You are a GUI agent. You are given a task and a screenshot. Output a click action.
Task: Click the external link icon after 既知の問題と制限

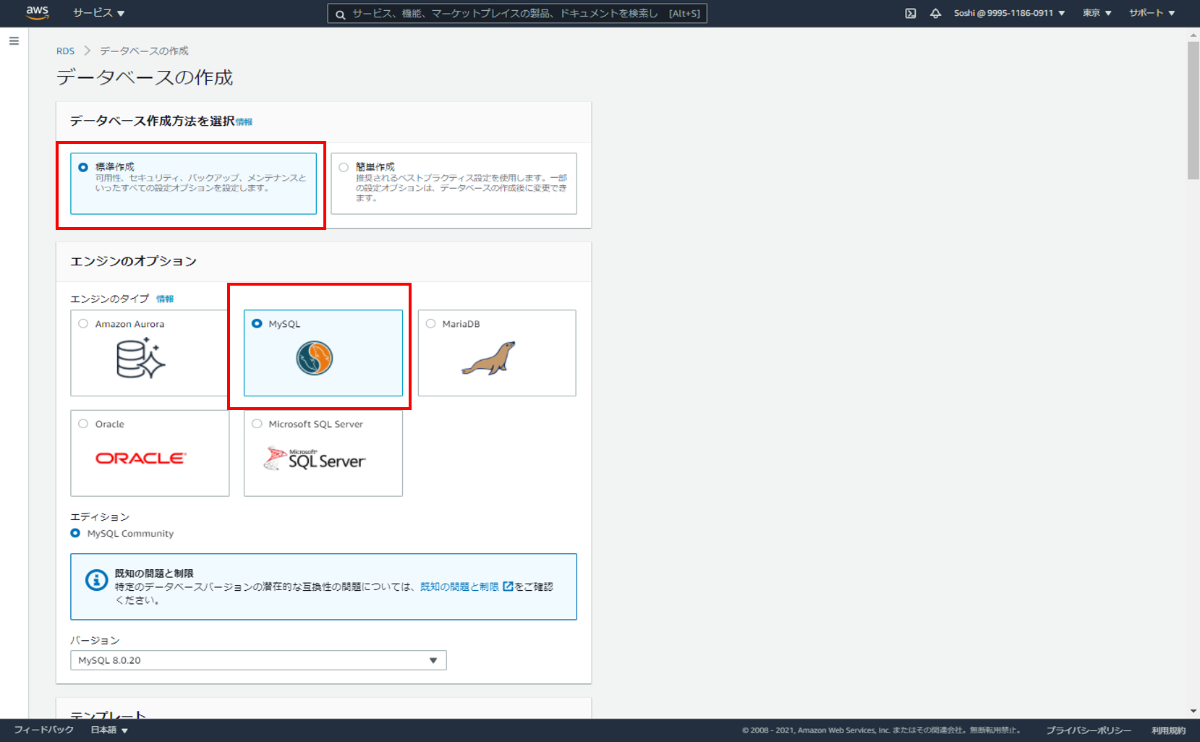point(508,587)
